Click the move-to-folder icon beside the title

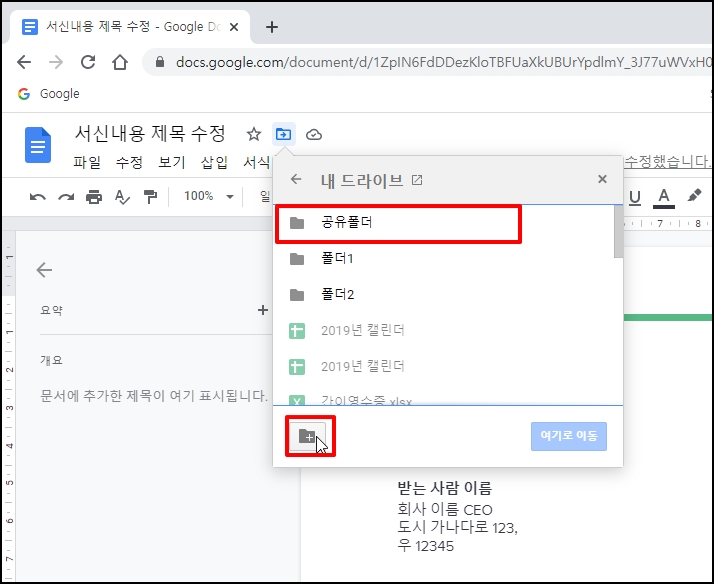point(284,134)
